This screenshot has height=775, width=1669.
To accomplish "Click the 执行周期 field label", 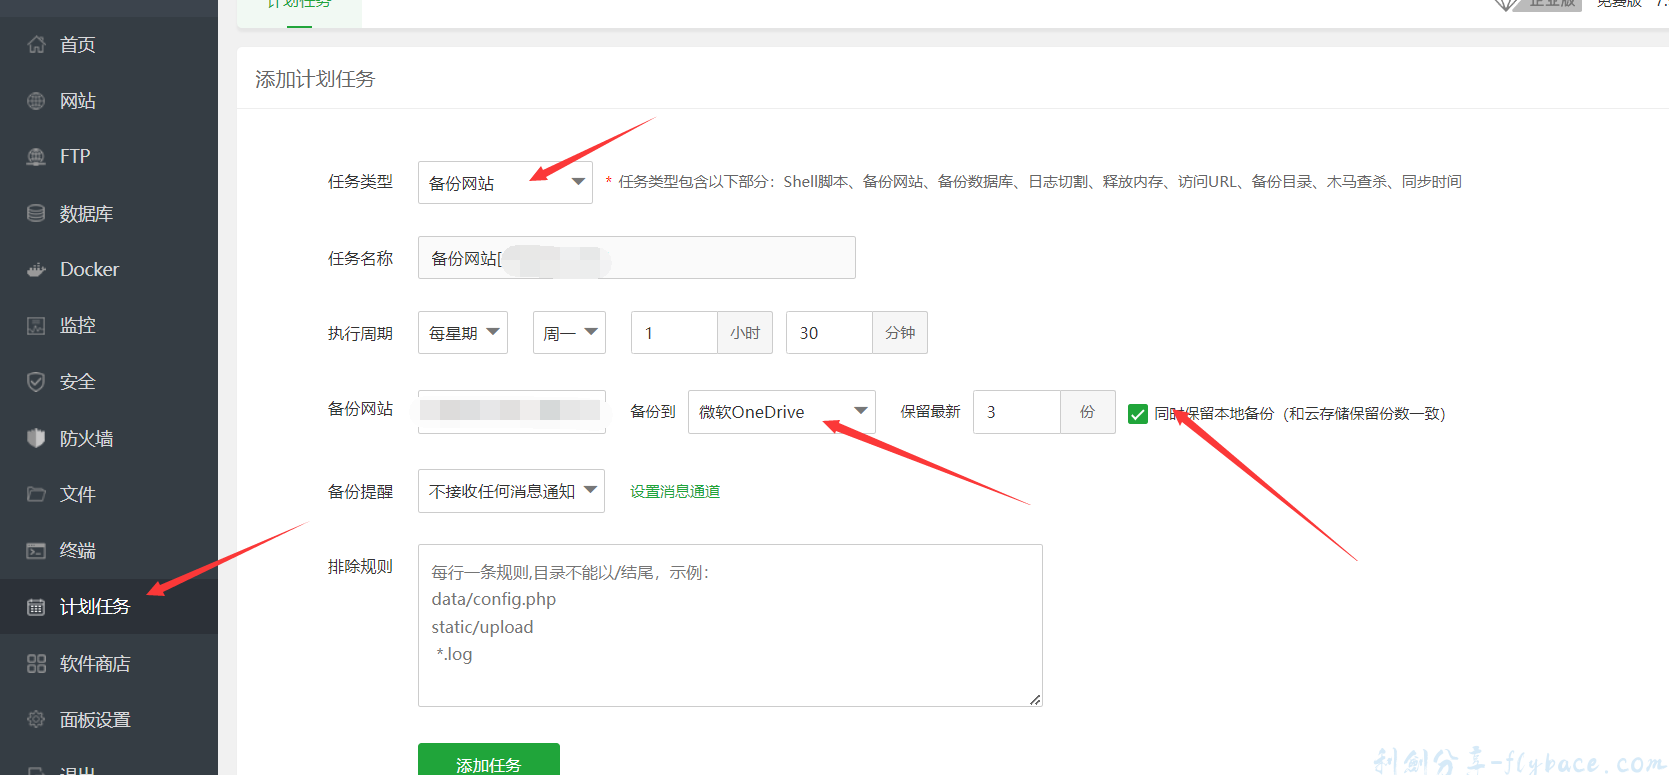I will [x=360, y=334].
